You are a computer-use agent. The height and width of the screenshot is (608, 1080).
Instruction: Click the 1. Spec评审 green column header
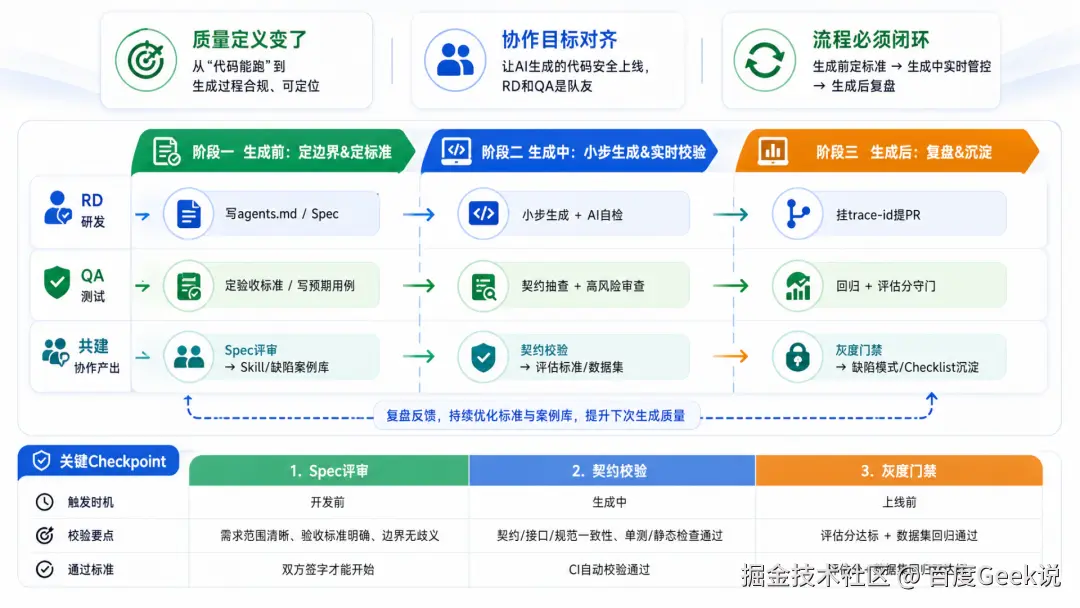pos(329,471)
